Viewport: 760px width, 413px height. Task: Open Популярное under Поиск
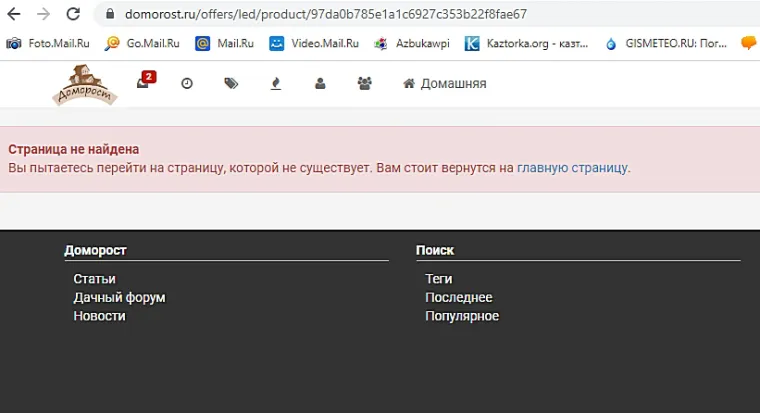[x=461, y=316]
